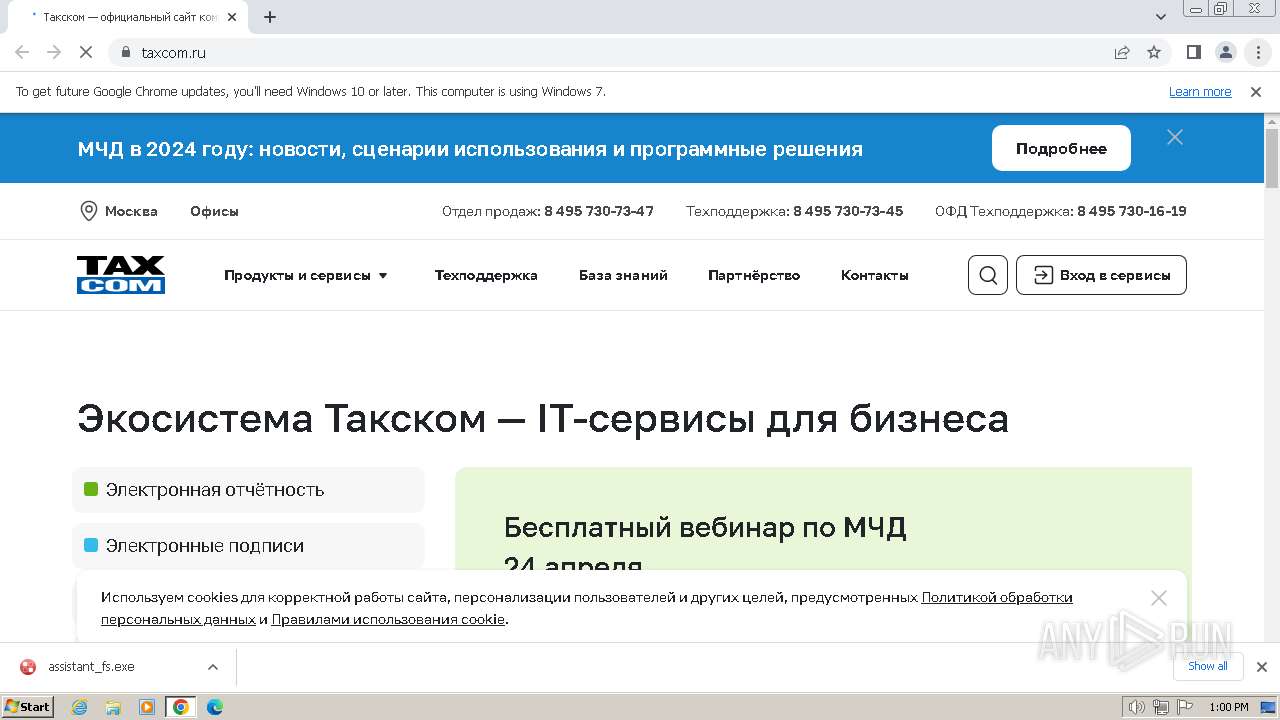Open tab search chevron
The height and width of the screenshot is (720, 1280).
tap(1161, 17)
